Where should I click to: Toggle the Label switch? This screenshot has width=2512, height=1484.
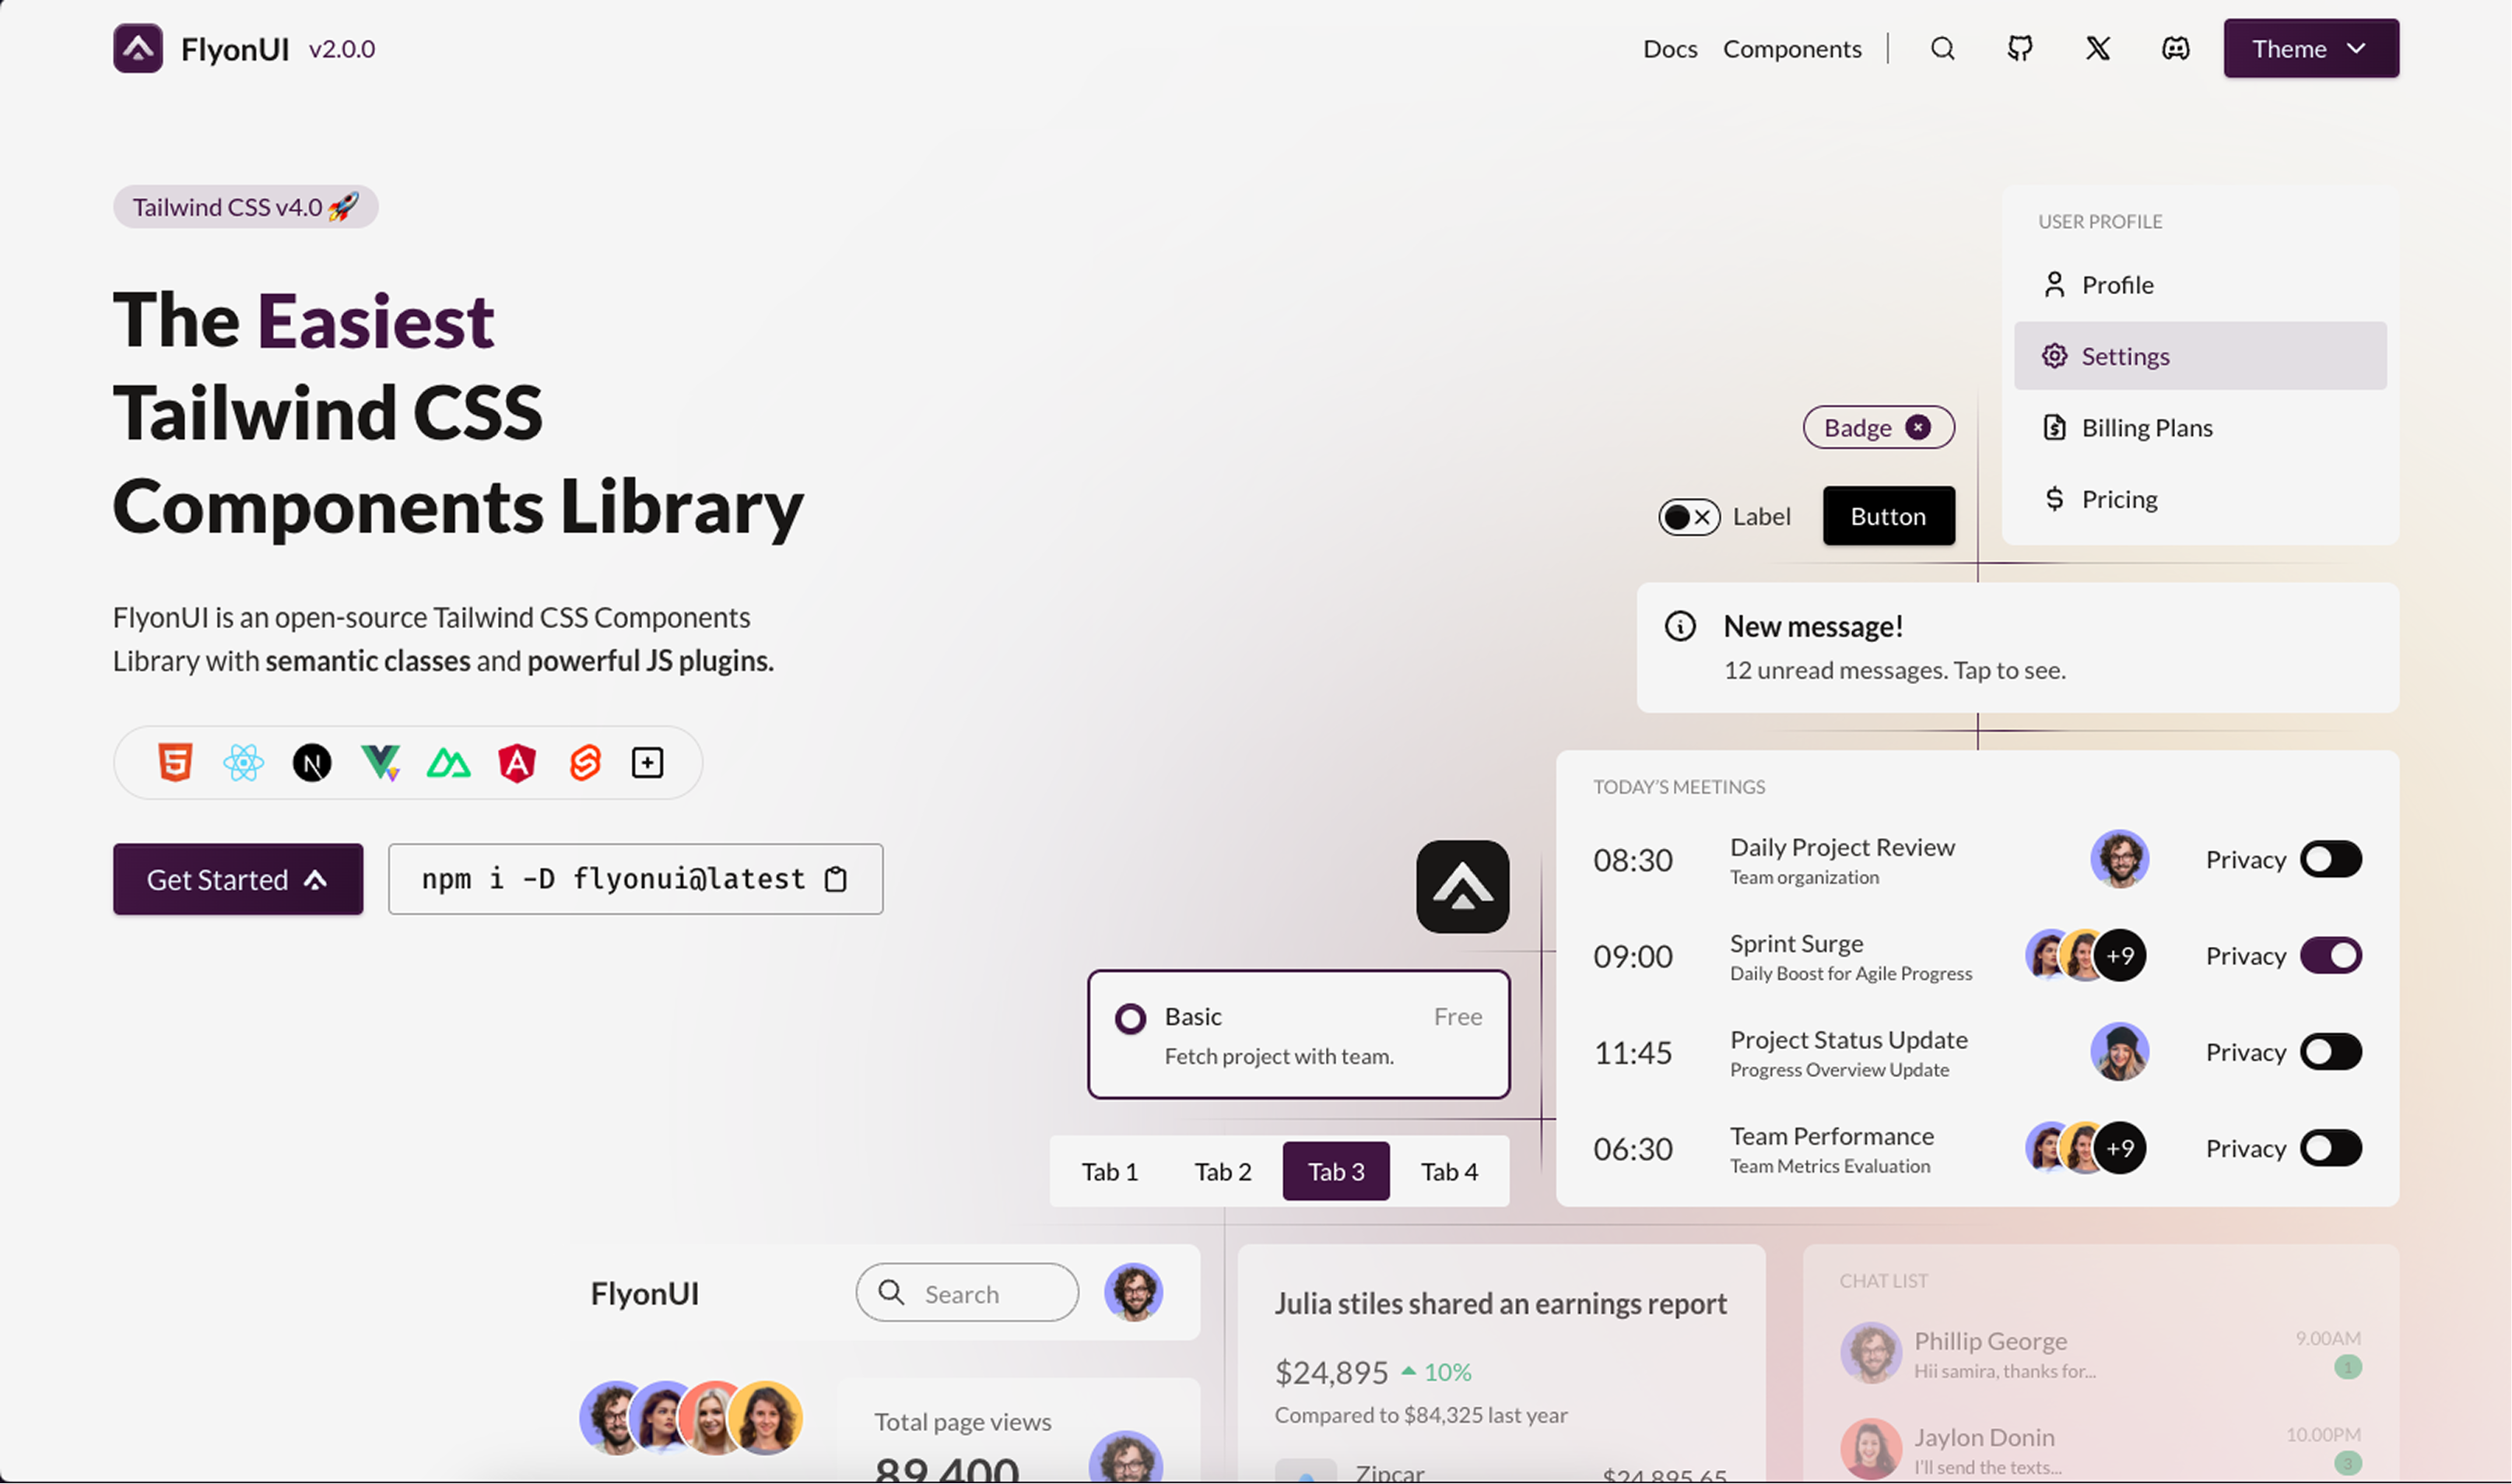pyautogui.click(x=1689, y=517)
